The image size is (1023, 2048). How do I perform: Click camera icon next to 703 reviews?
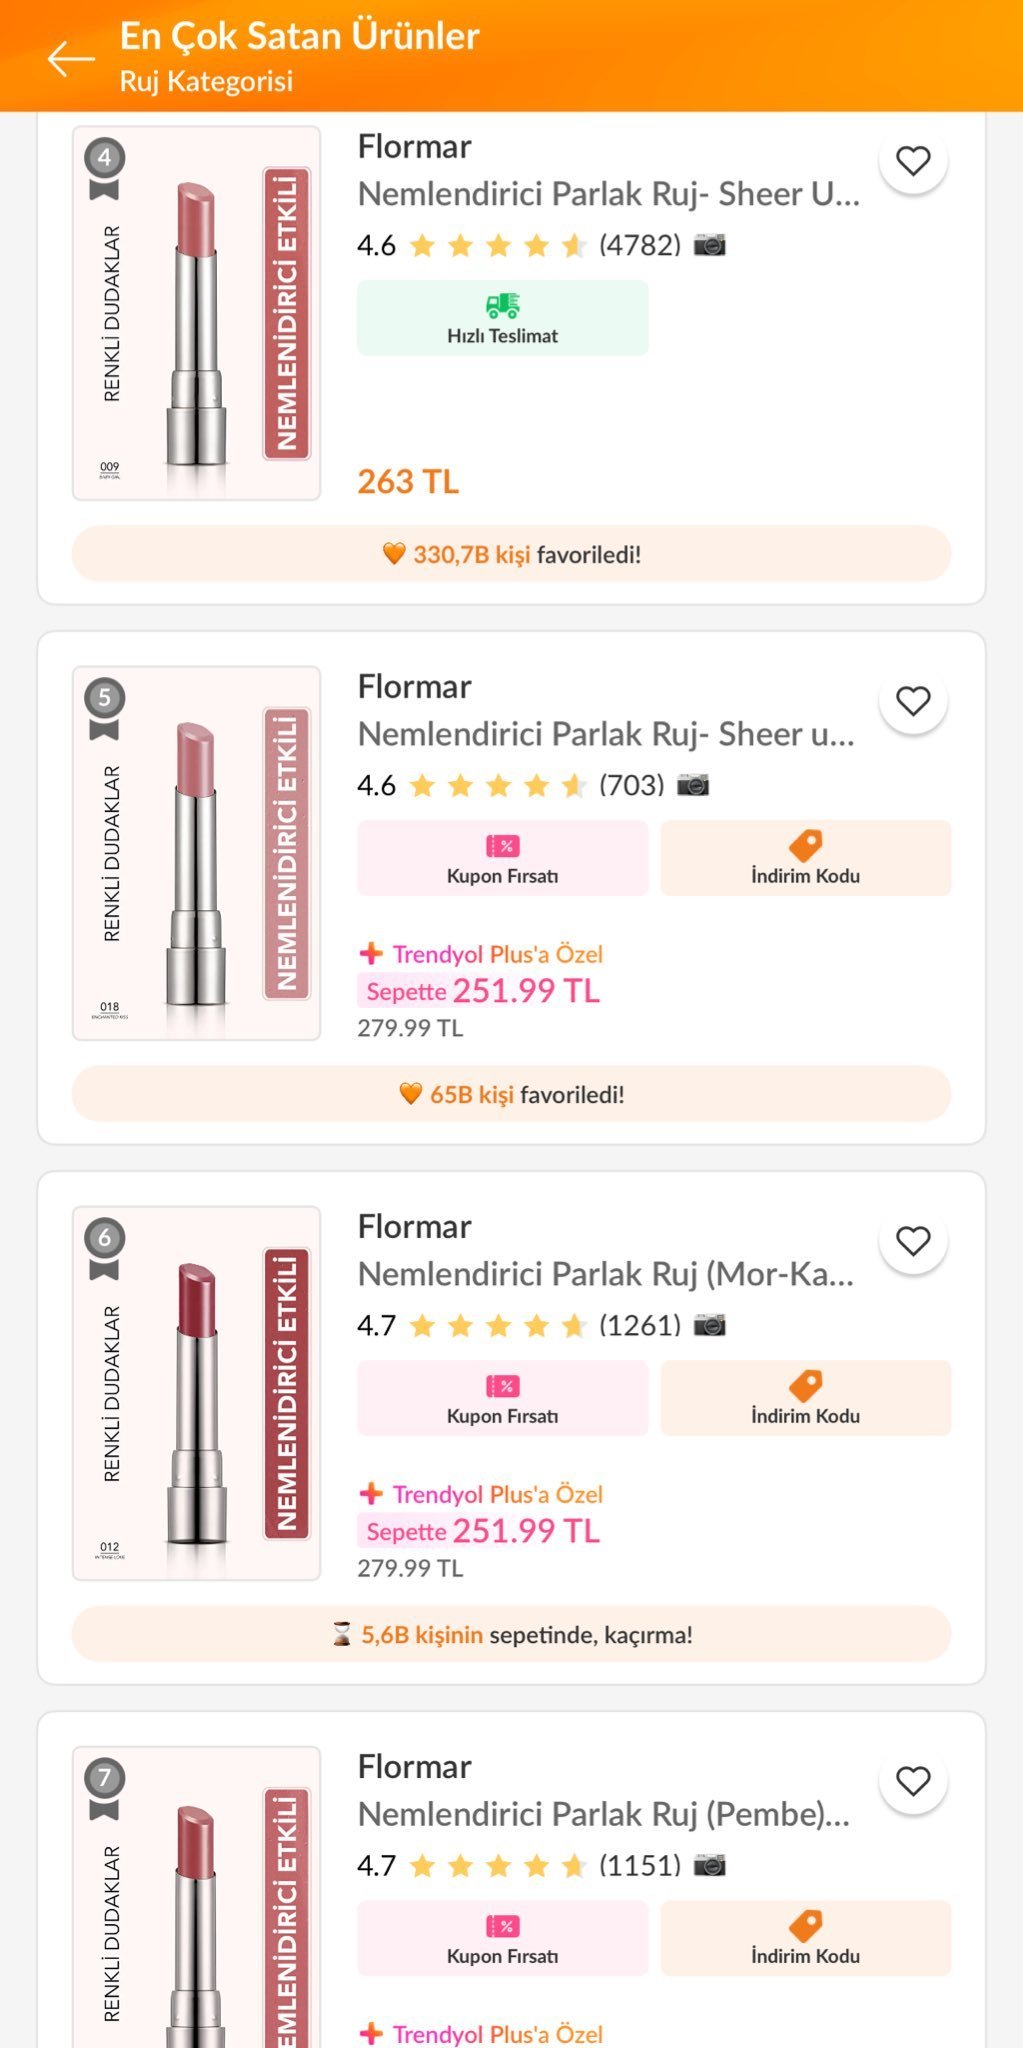[x=693, y=785]
